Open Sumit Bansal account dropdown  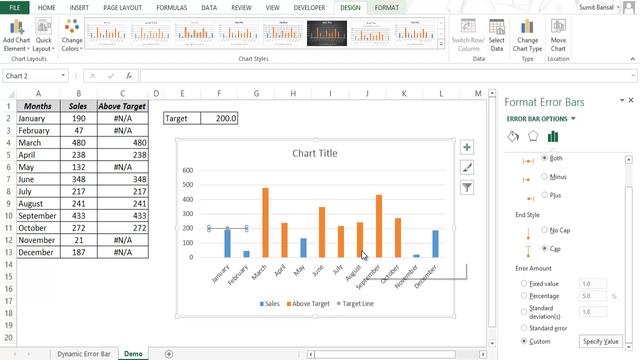618,7
